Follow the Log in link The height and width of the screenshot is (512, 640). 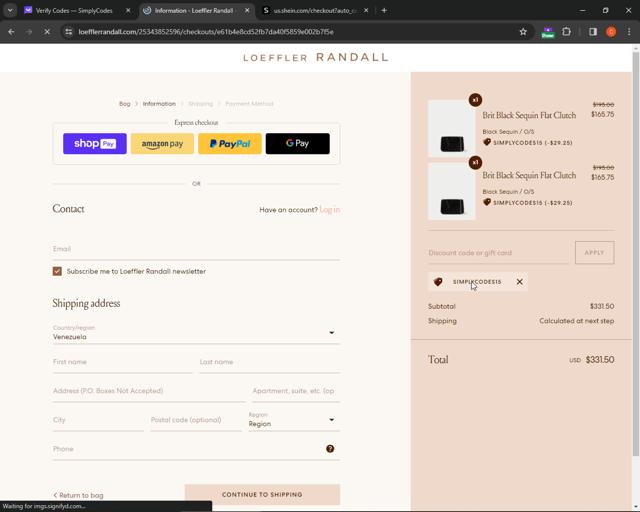point(330,210)
